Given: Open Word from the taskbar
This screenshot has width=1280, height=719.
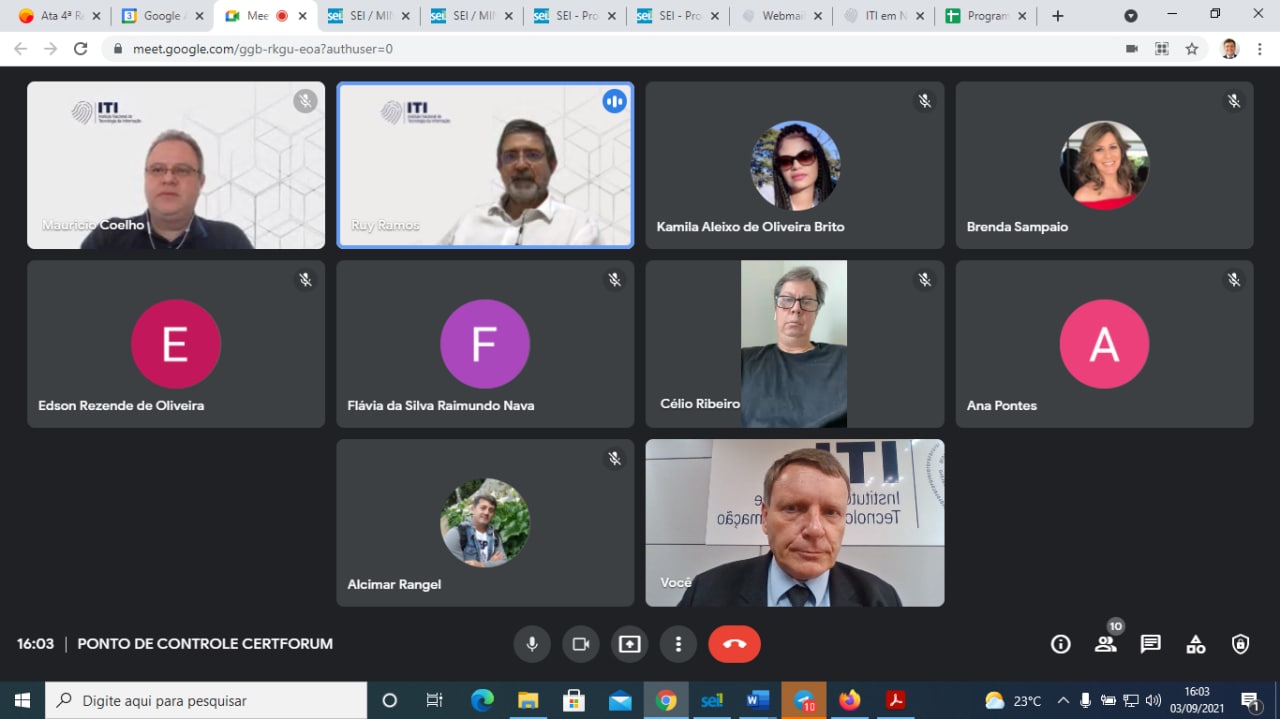Looking at the screenshot, I should (757, 700).
